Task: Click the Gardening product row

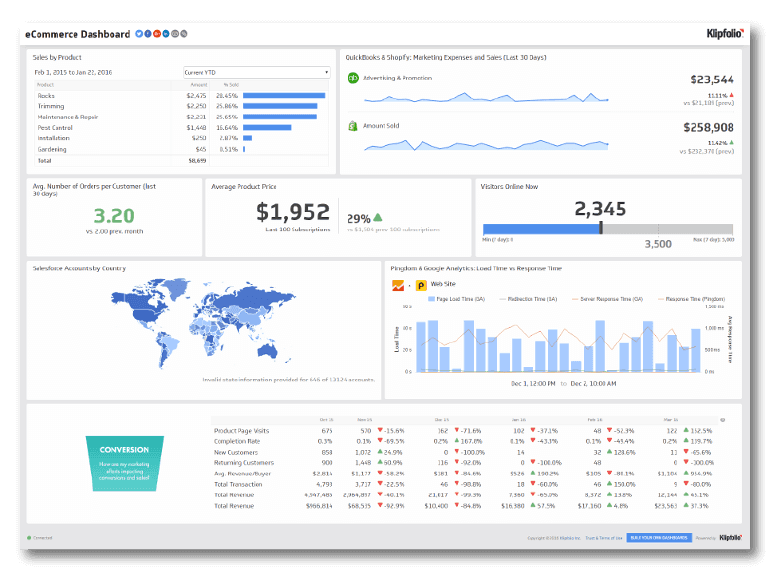Action: pyautogui.click(x=182, y=149)
